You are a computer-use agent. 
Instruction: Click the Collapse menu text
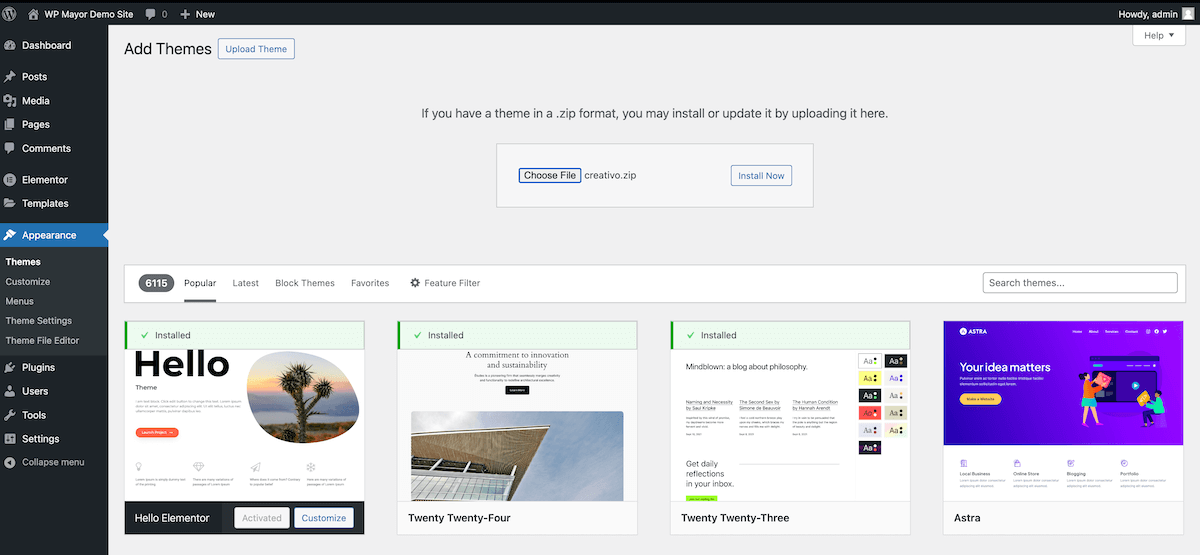[x=53, y=463]
